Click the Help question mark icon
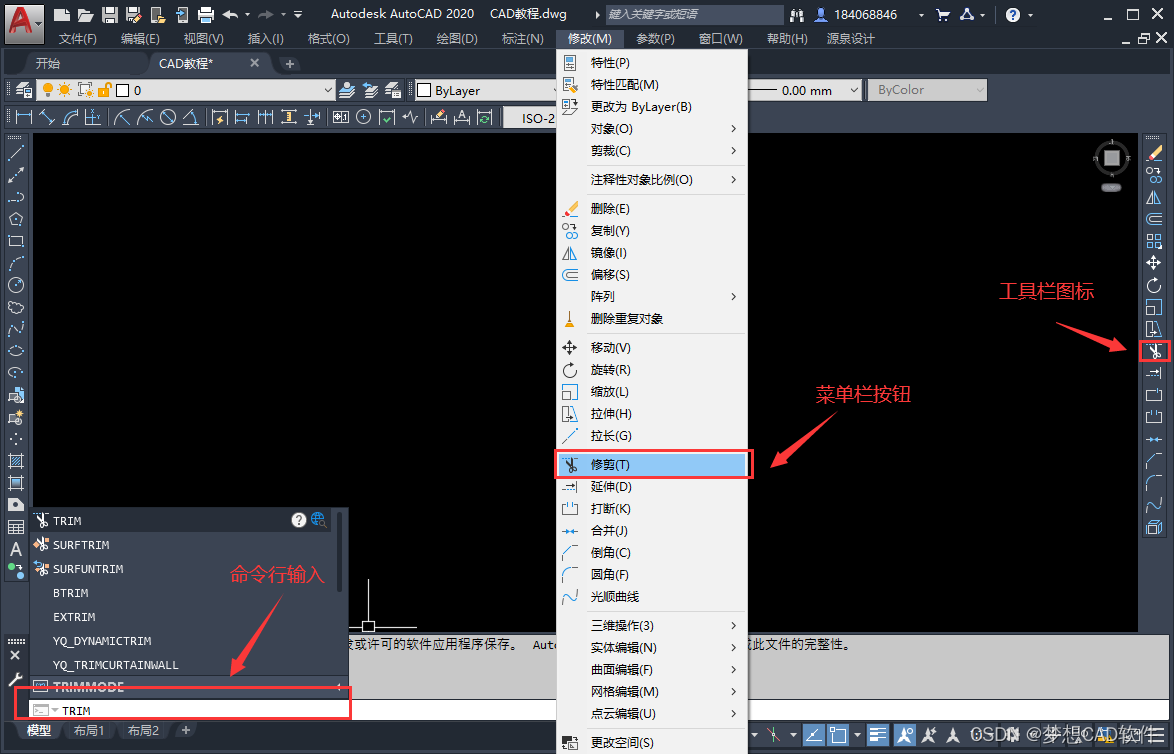The width and height of the screenshot is (1174, 754). pos(1013,14)
